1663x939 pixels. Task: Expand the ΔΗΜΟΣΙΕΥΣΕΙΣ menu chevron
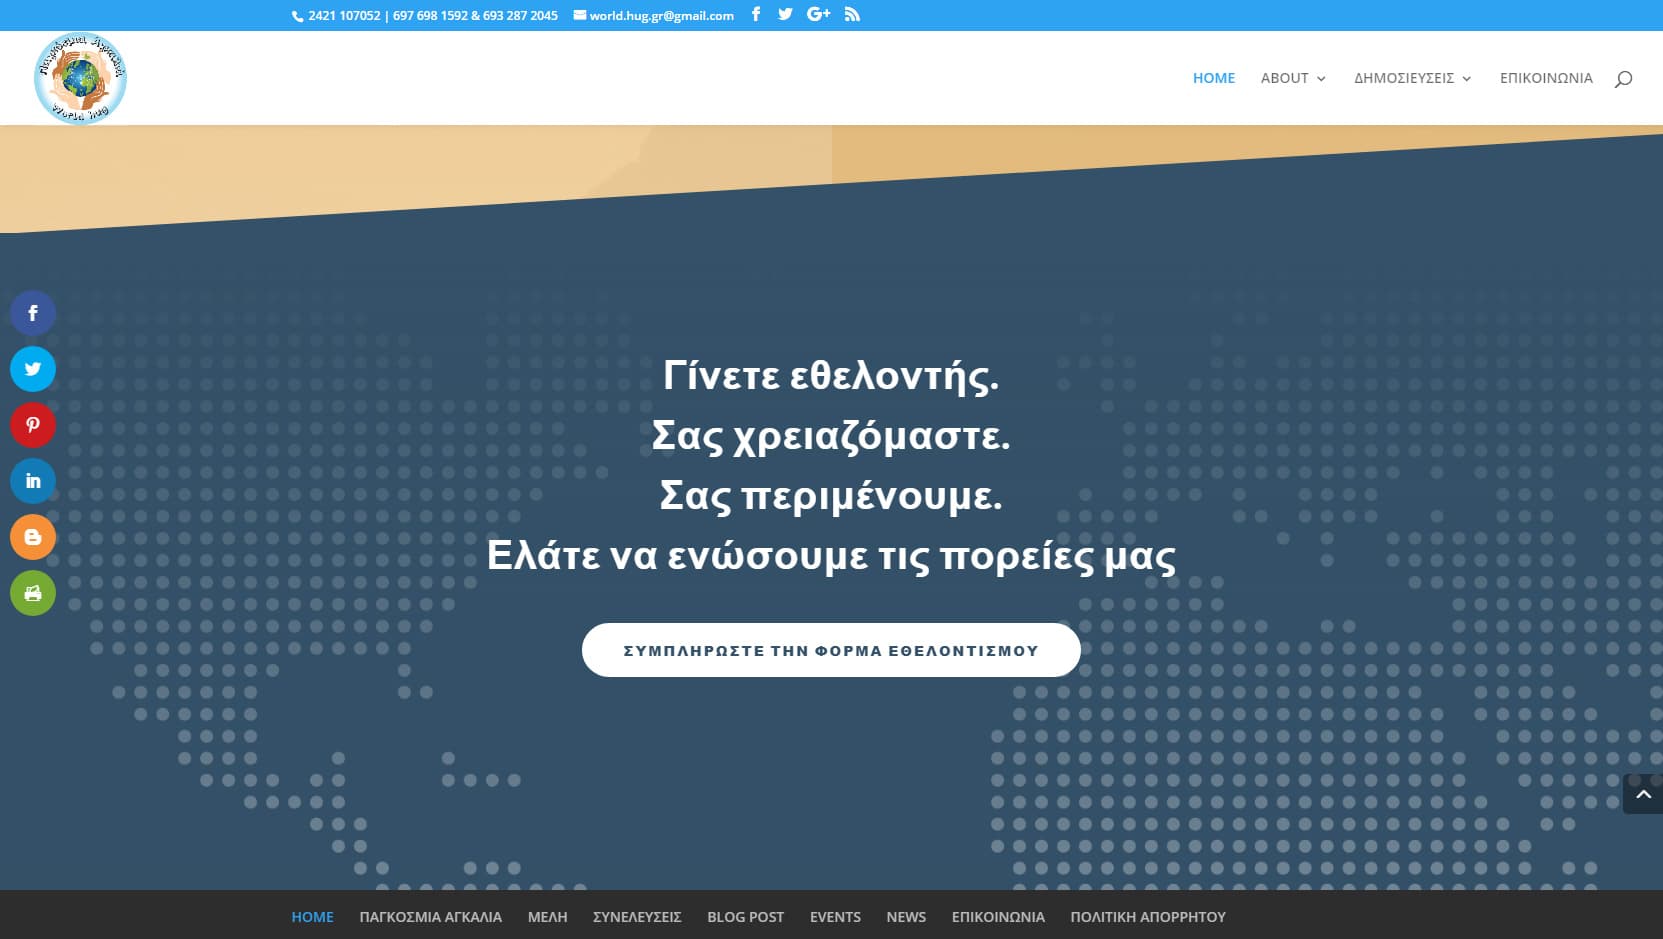coord(1467,79)
